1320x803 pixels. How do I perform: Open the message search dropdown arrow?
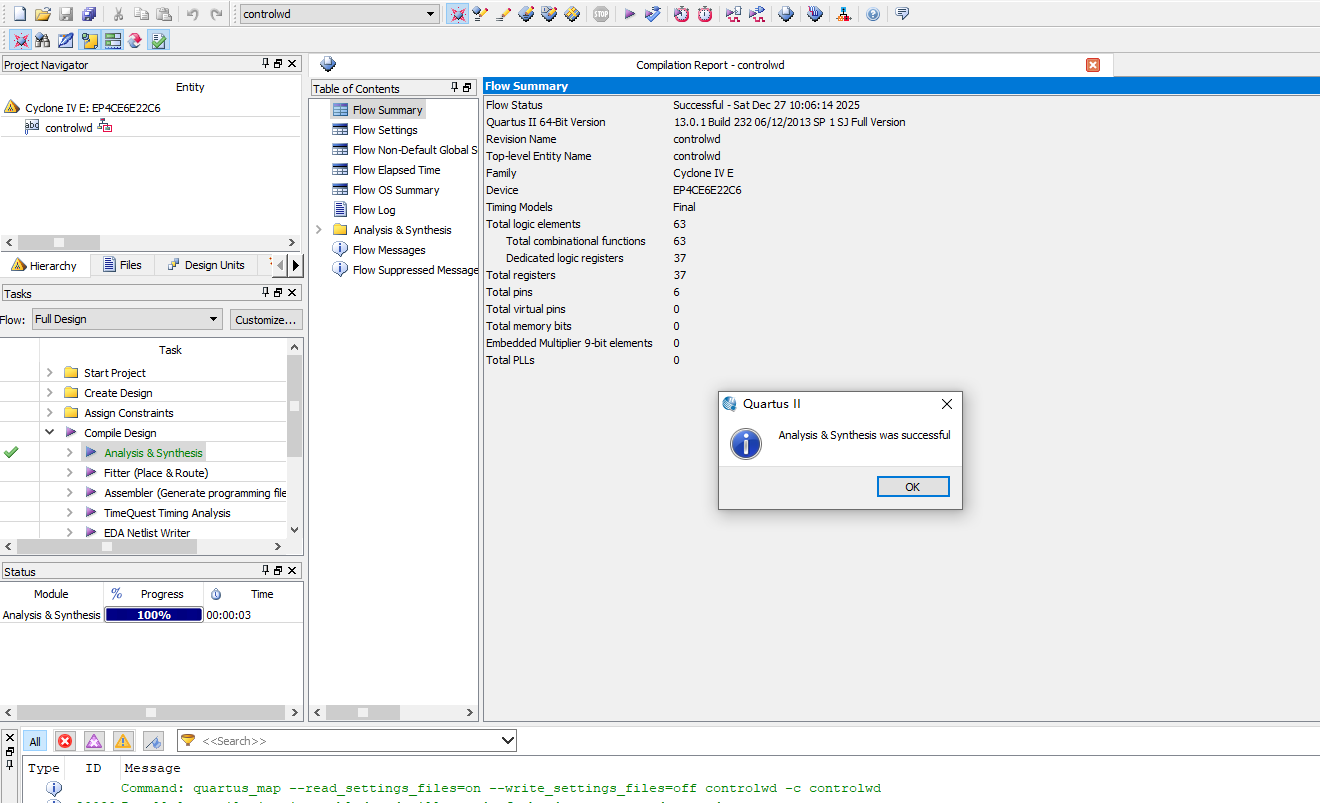(x=507, y=741)
